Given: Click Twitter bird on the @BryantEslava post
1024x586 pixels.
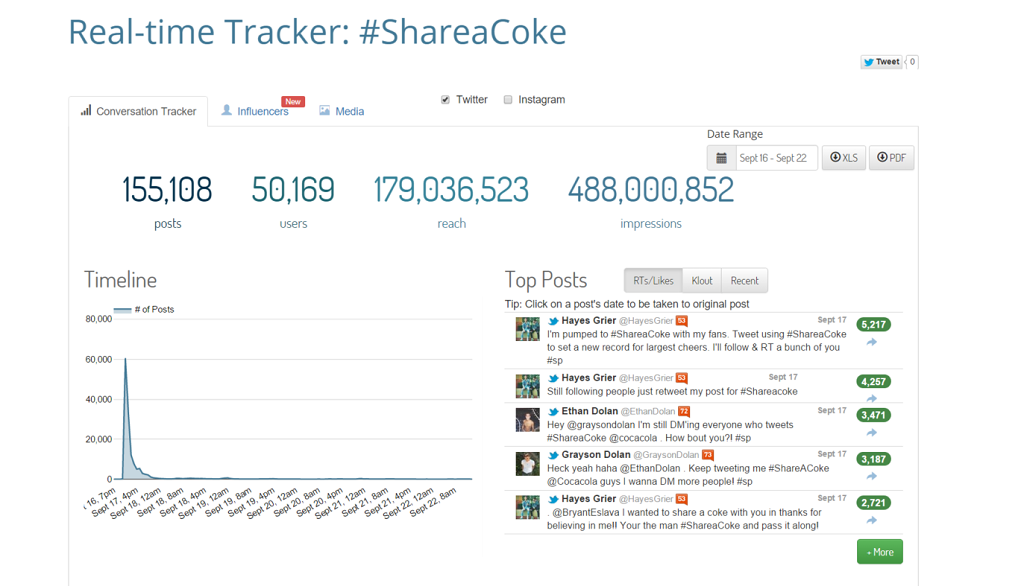Looking at the screenshot, I should pos(553,499).
